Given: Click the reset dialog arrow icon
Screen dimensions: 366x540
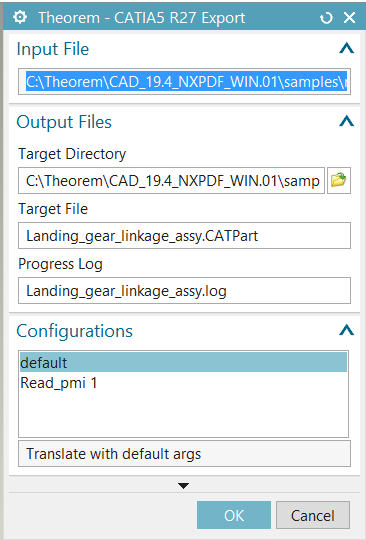Looking at the screenshot, I should tap(326, 18).
